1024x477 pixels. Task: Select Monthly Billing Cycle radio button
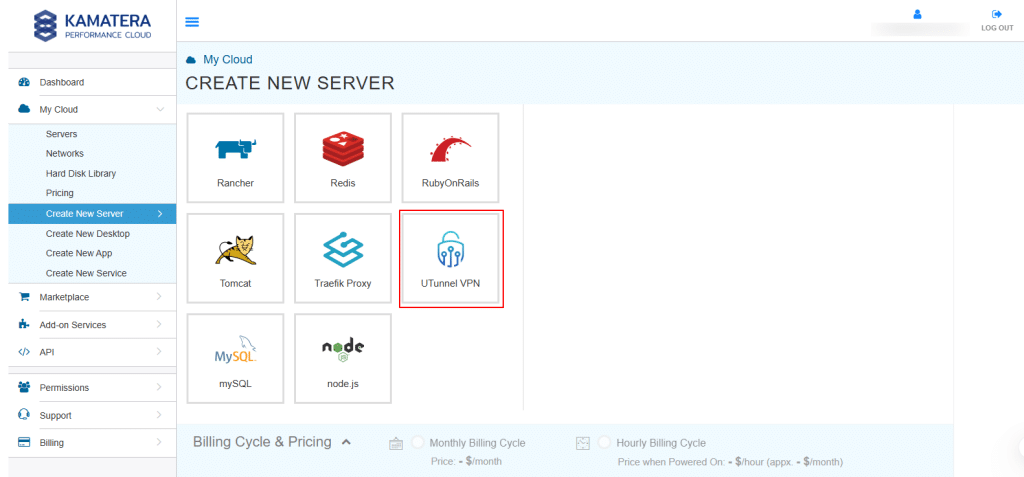(418, 442)
